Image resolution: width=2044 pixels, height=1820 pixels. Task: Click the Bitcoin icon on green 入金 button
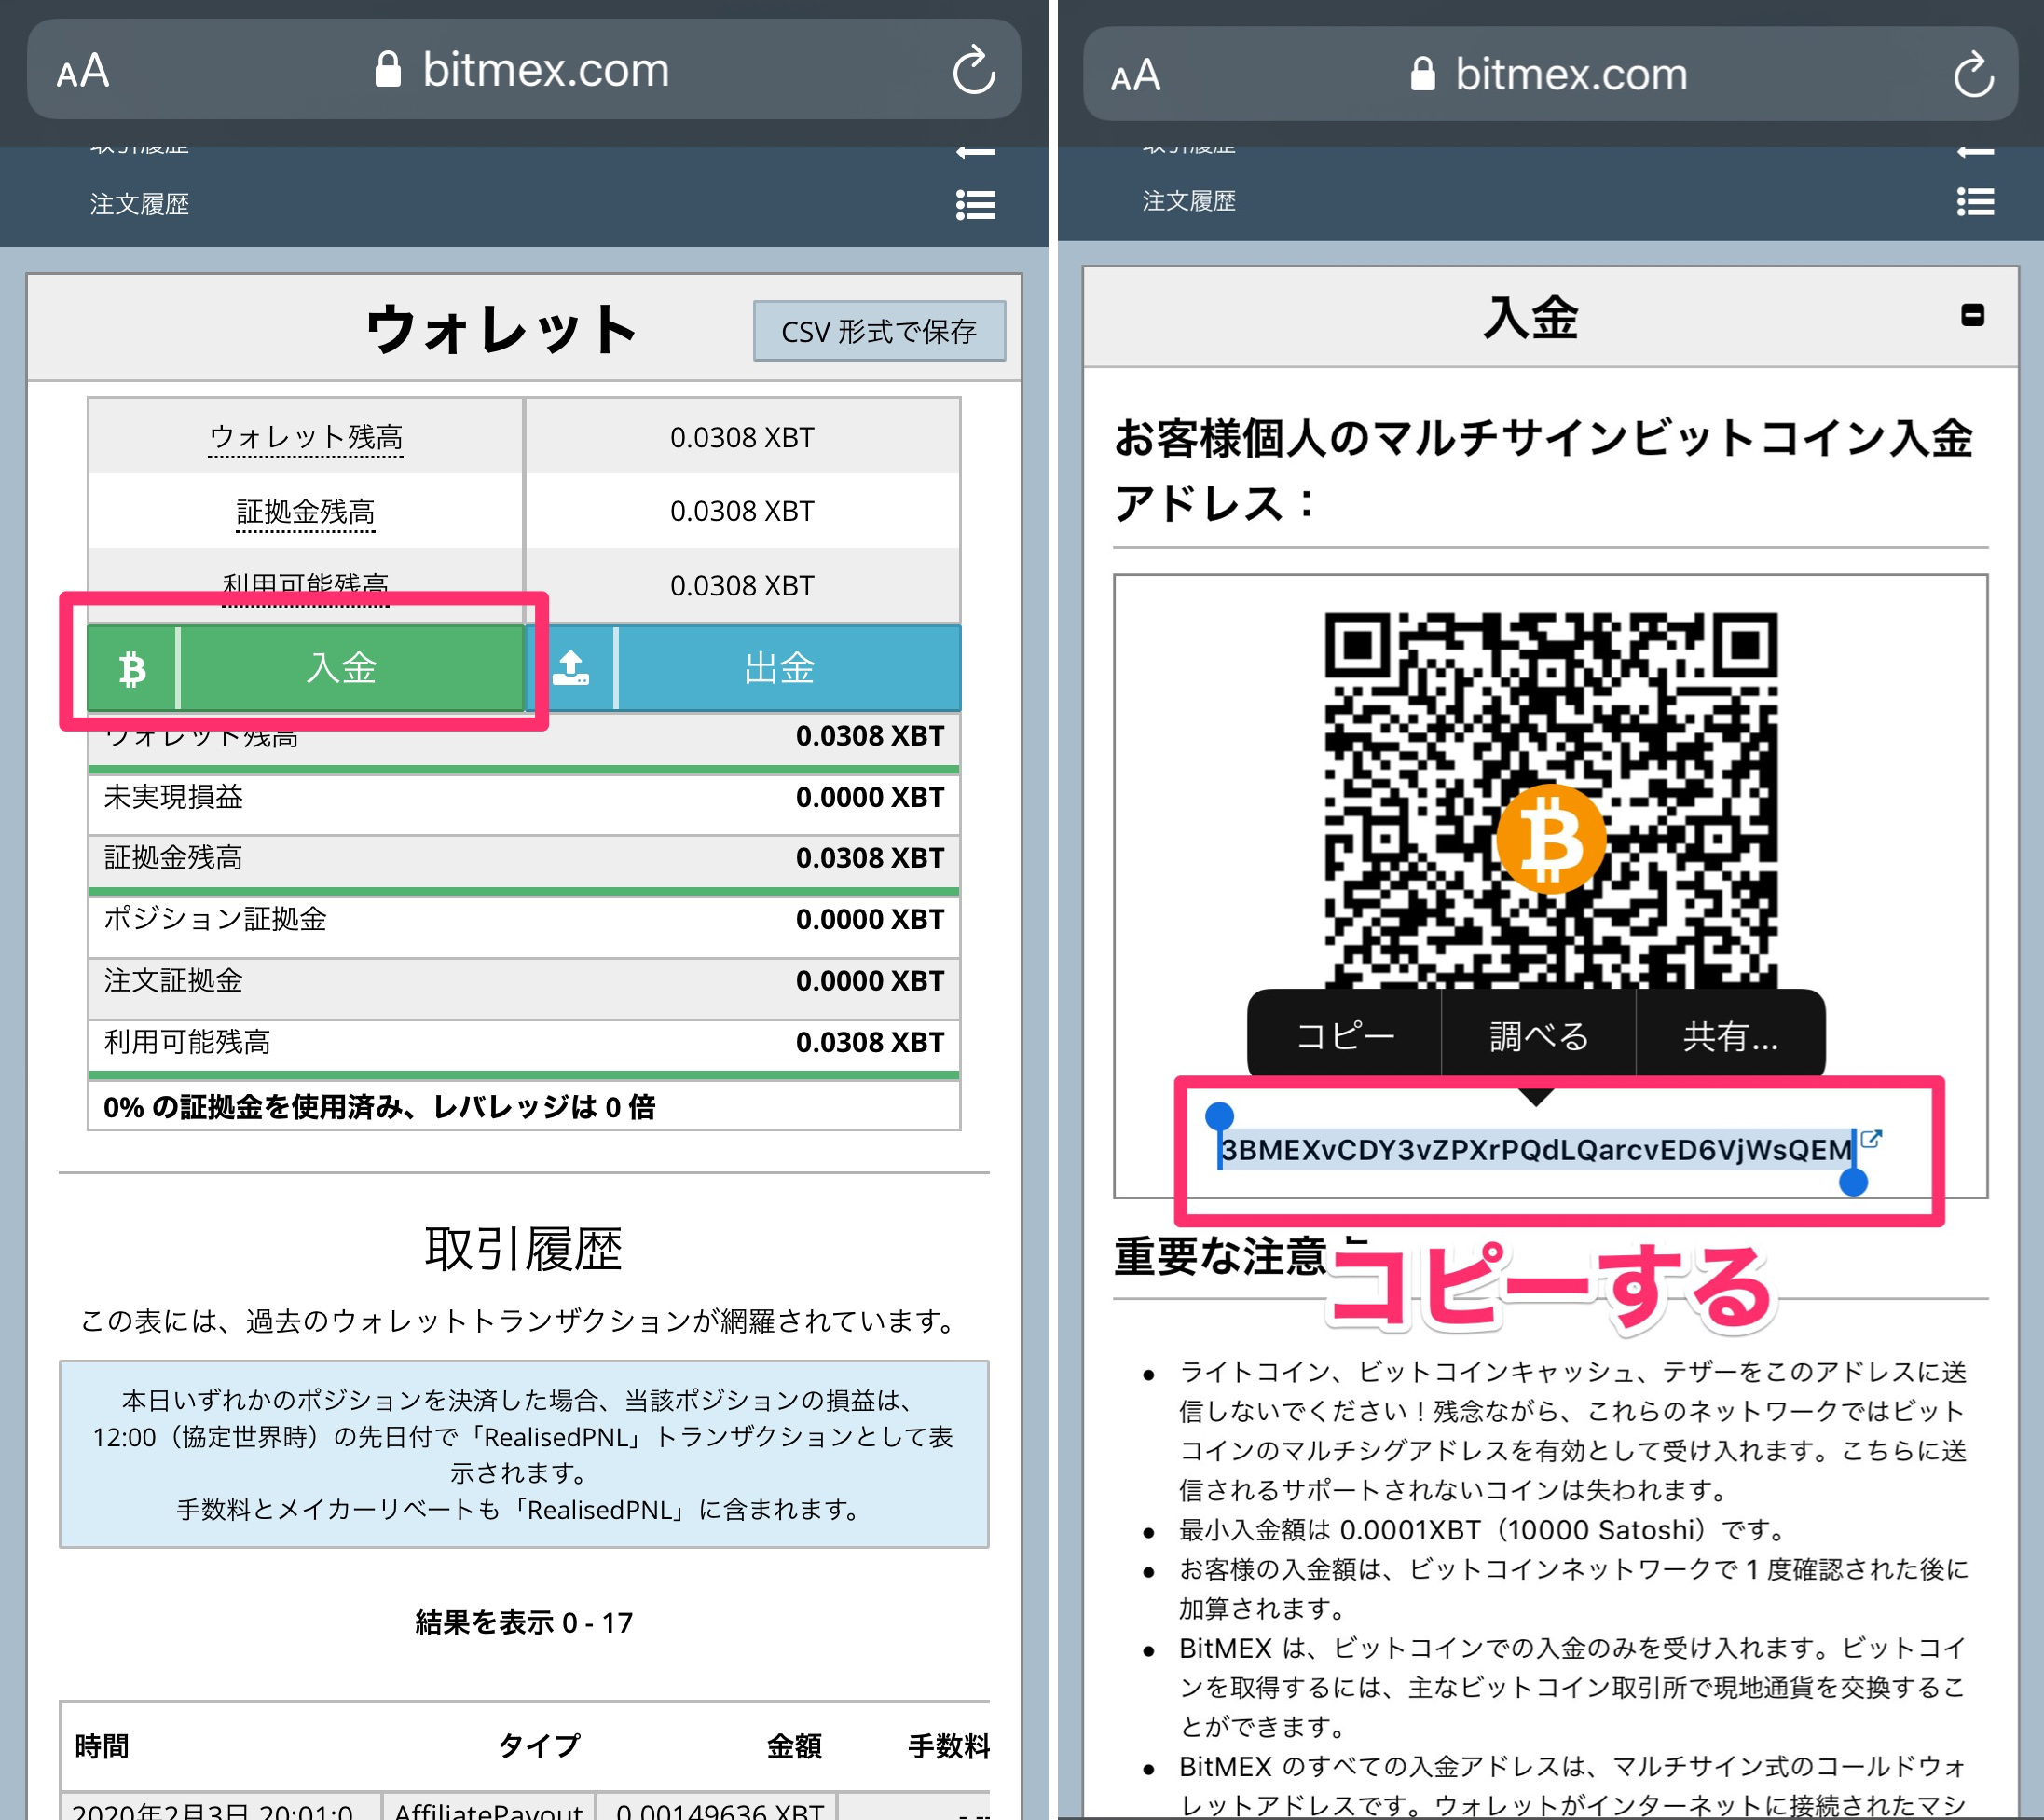point(132,668)
